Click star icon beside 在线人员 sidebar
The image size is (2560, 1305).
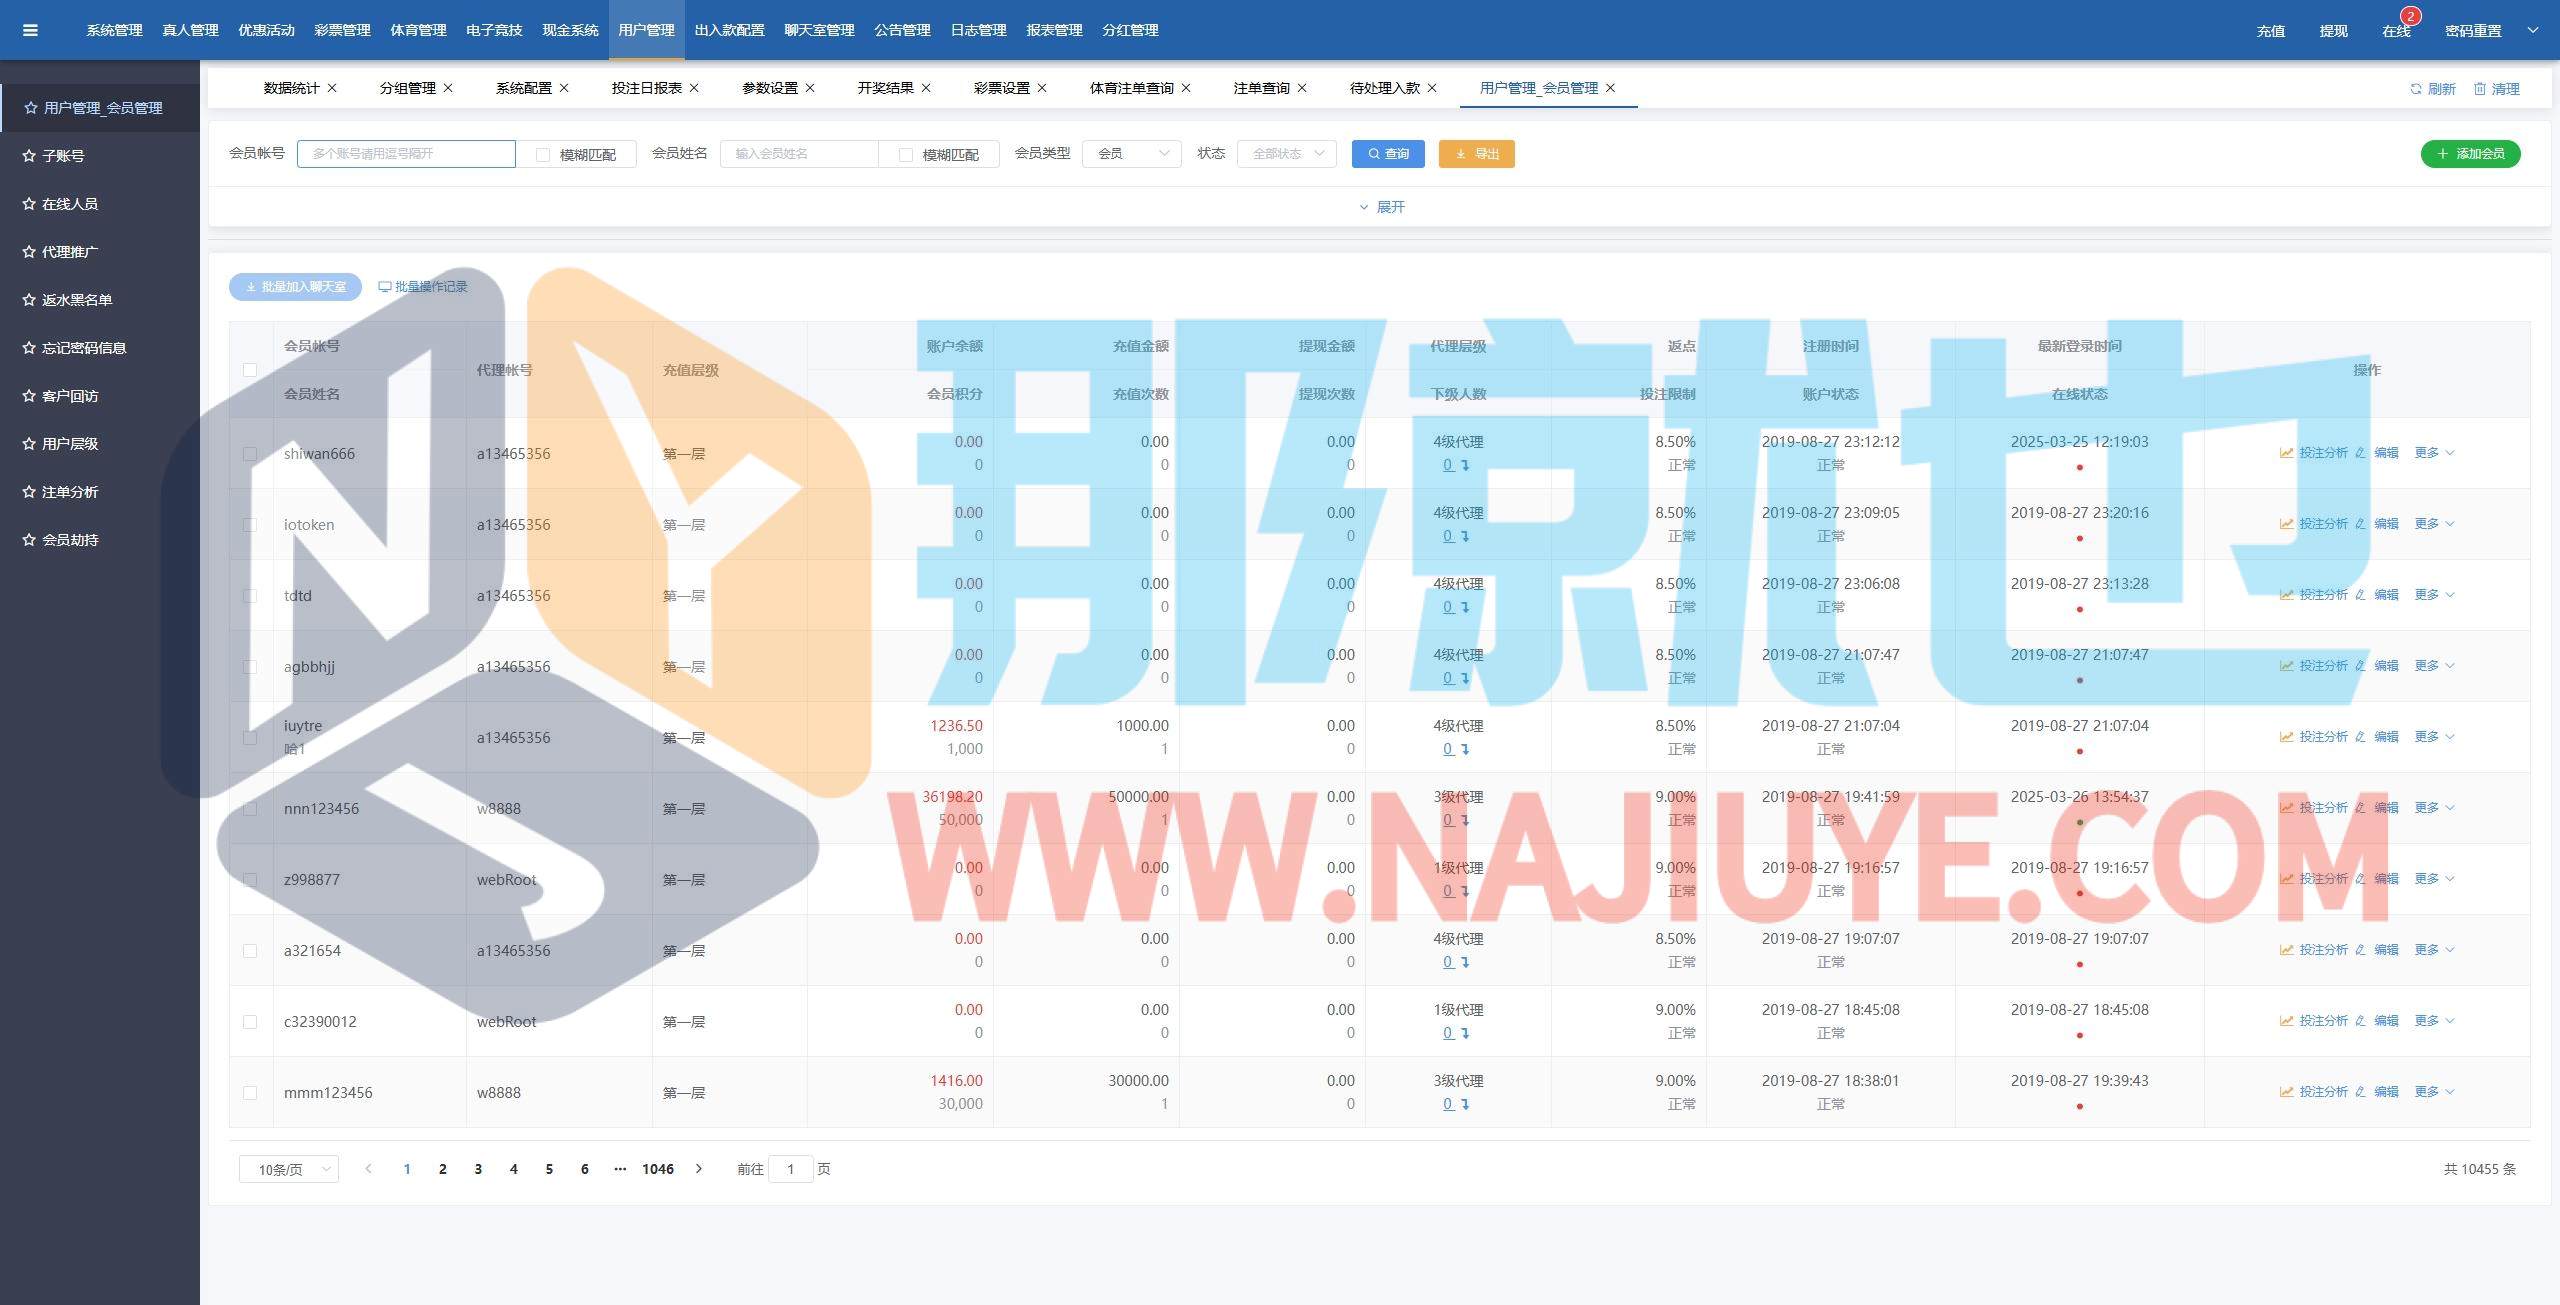point(29,204)
